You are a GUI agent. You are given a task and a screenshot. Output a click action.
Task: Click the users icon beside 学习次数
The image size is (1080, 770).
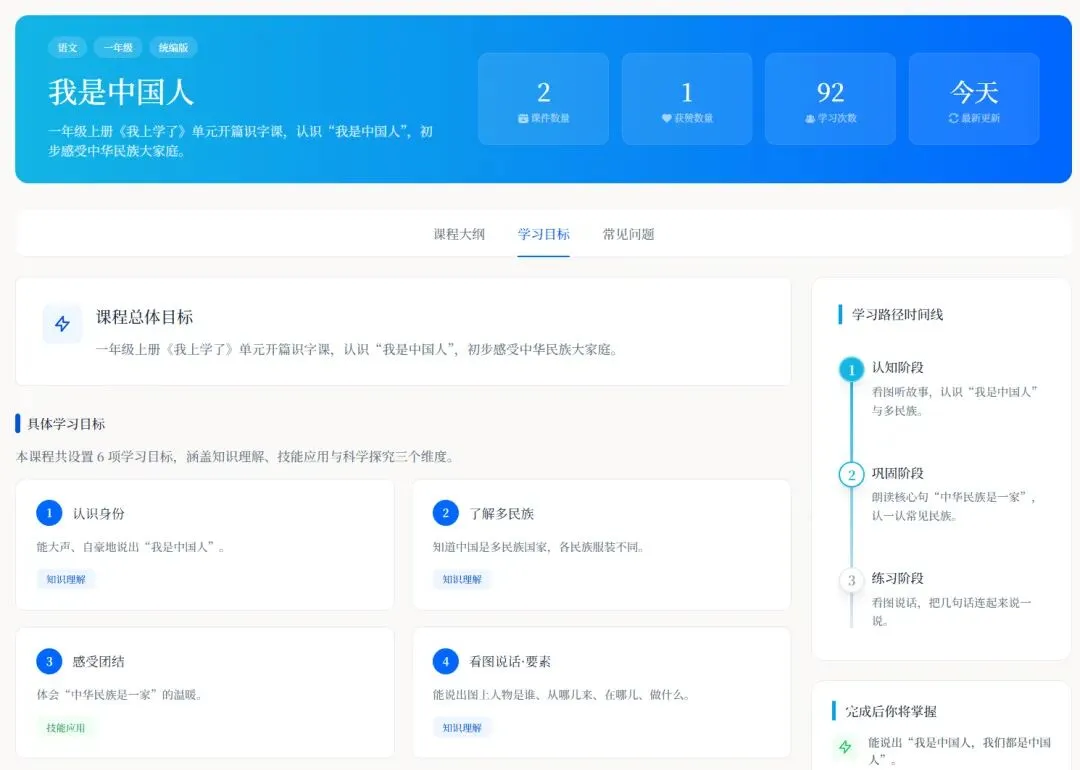pos(809,118)
